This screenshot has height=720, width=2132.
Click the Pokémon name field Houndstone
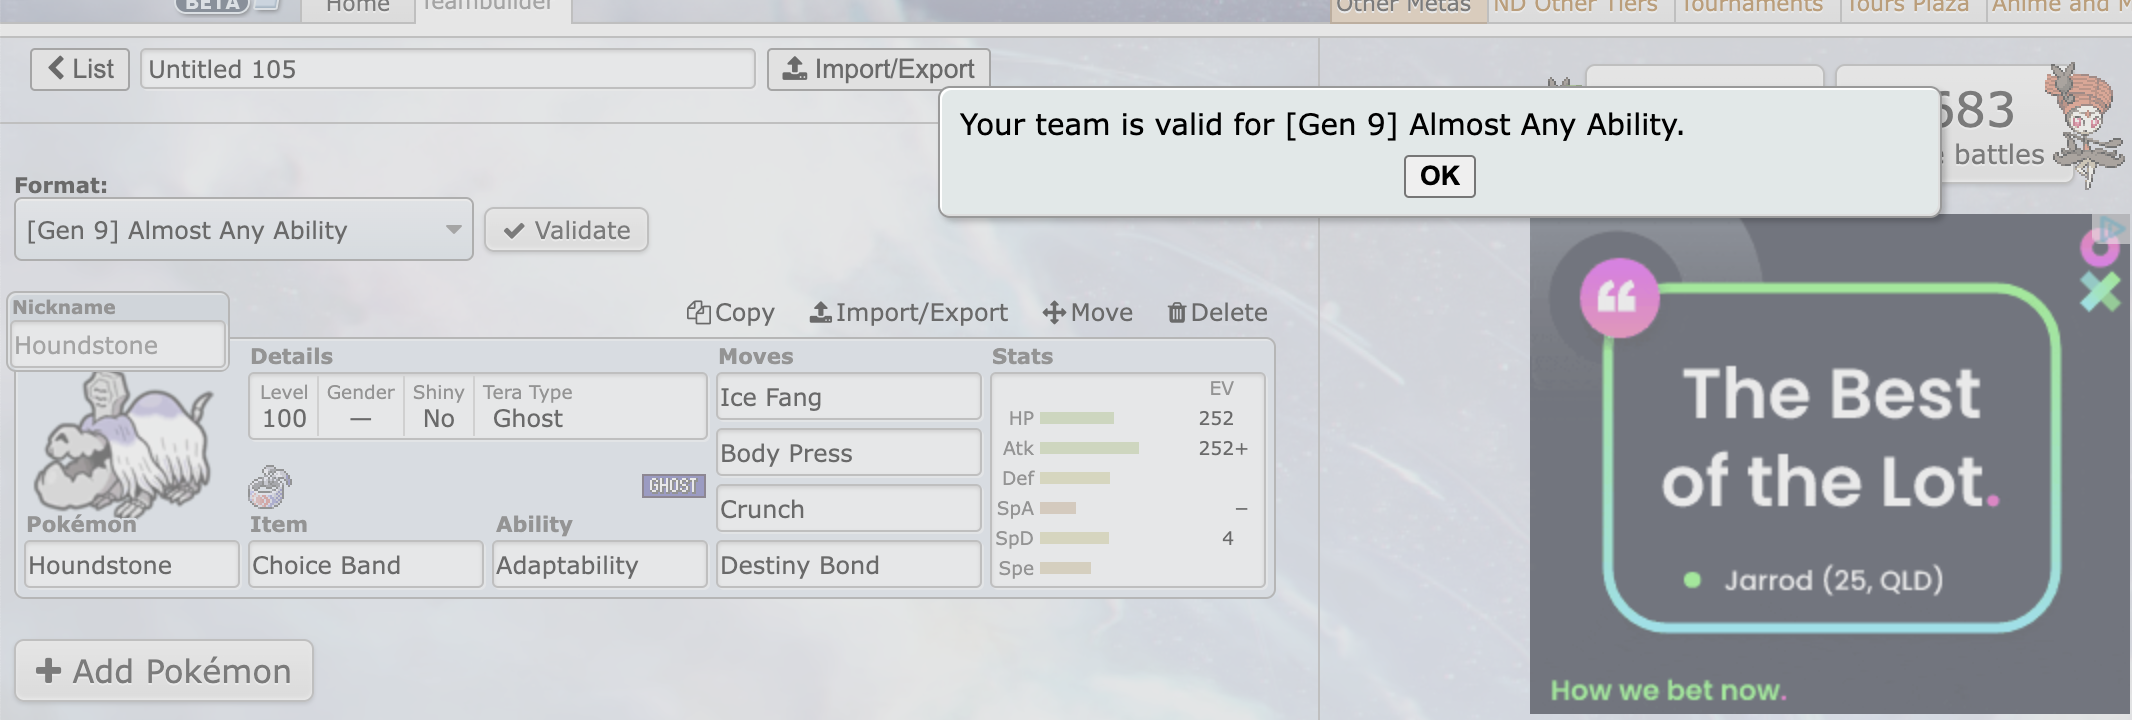(132, 565)
